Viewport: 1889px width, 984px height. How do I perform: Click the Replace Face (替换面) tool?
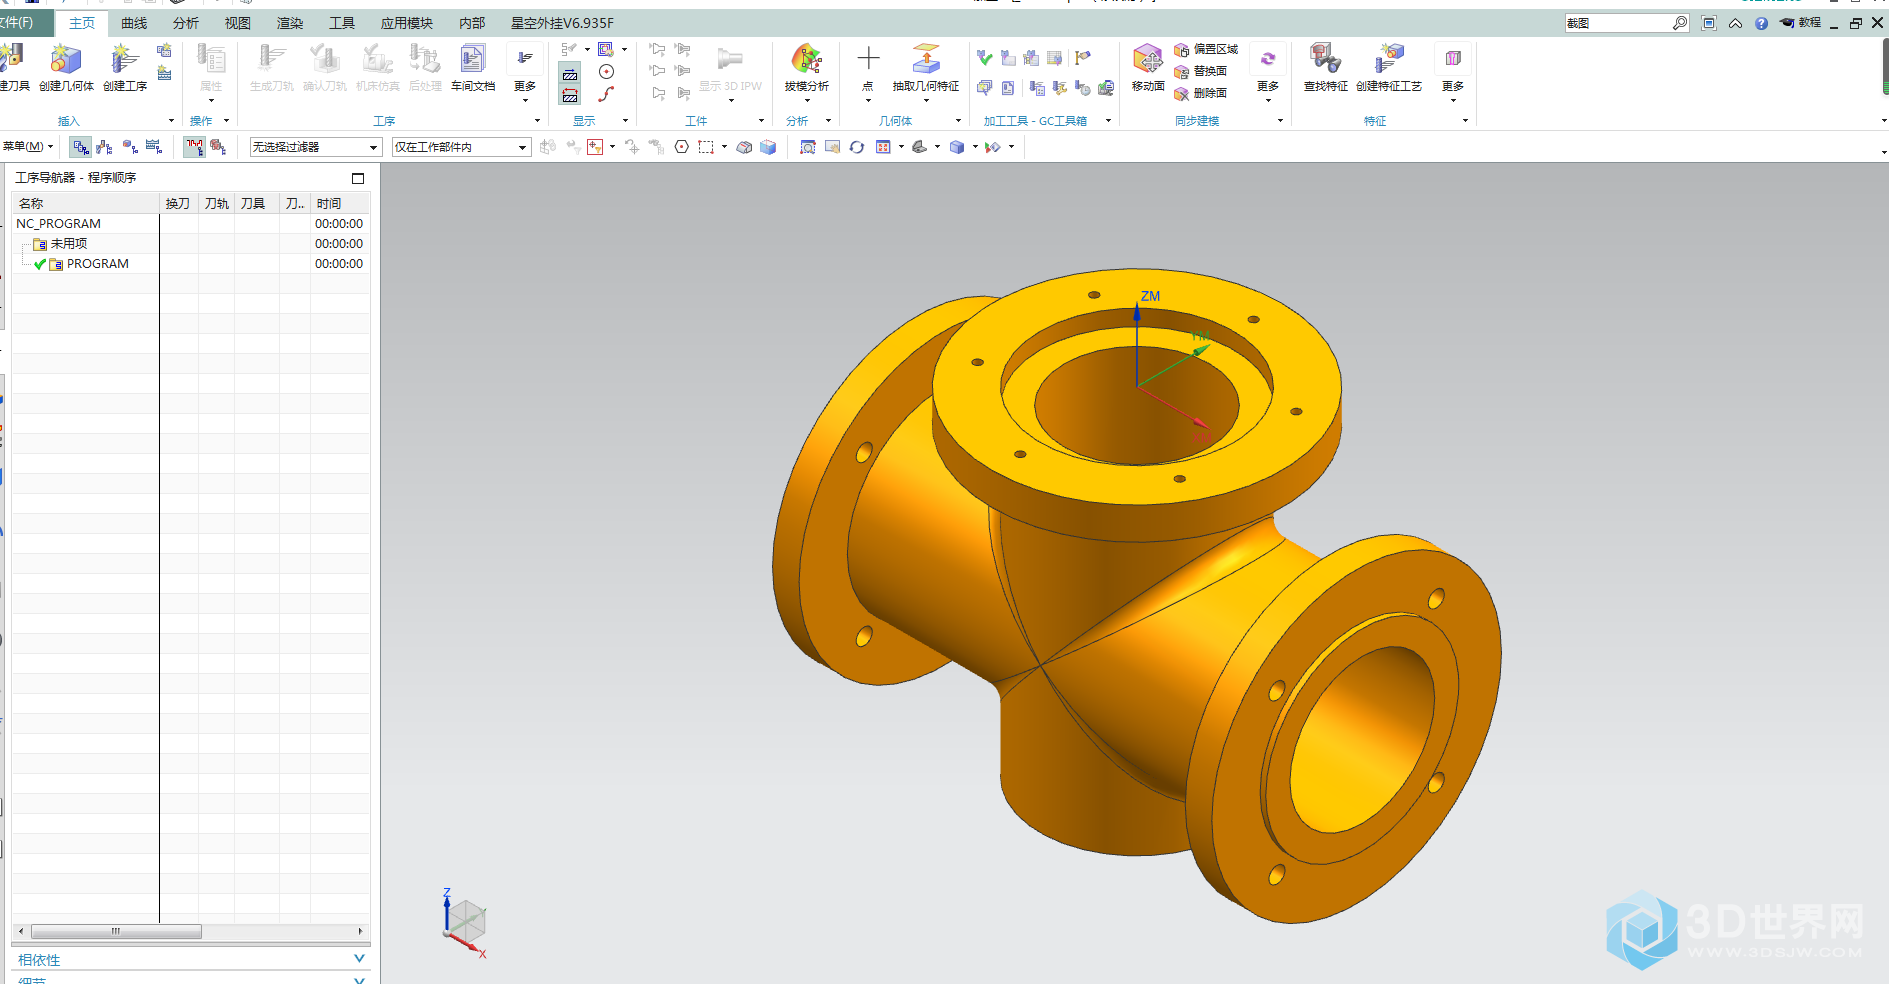coord(1201,71)
